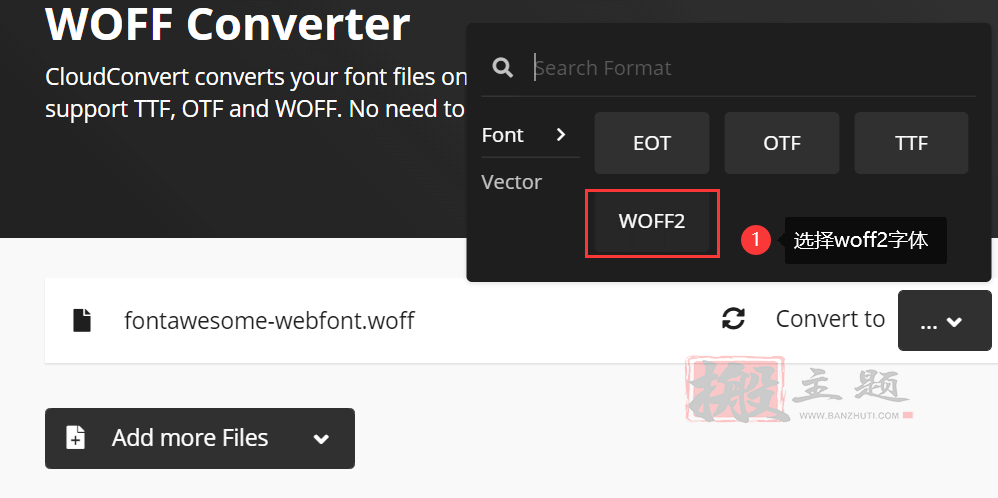
Task: Focus the Search Format input field
Action: click(754, 68)
